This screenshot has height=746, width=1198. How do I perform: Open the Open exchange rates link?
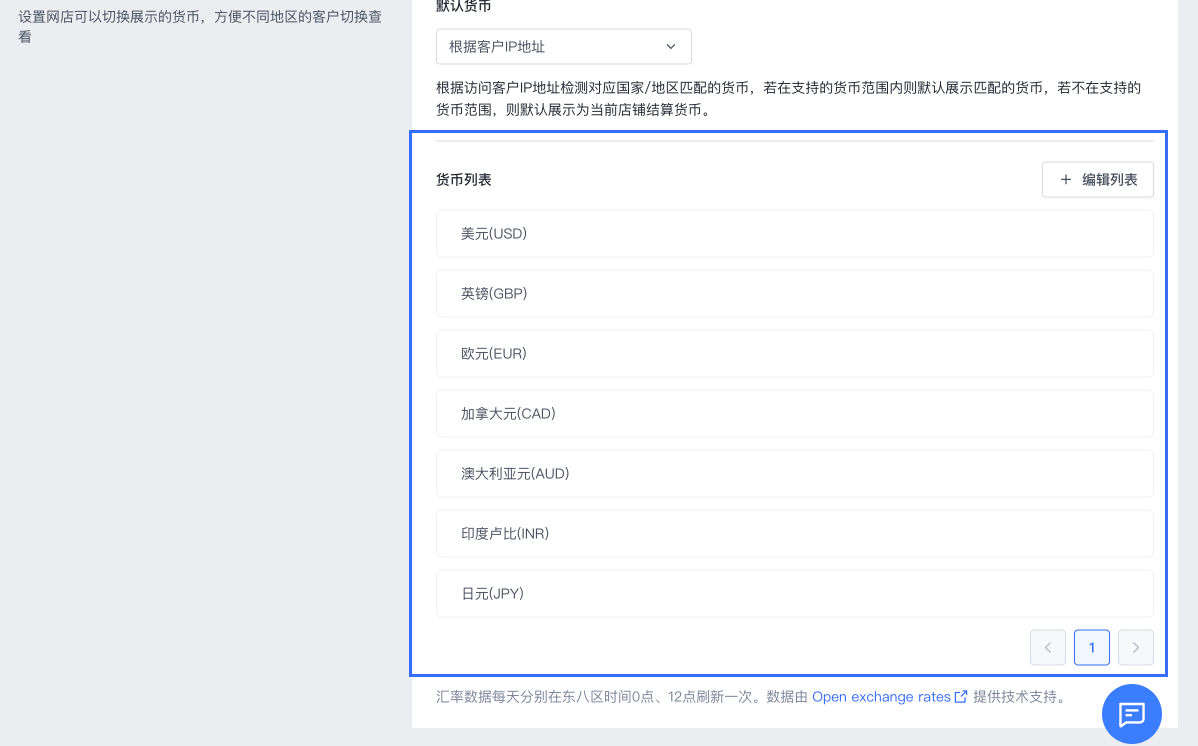pos(880,697)
